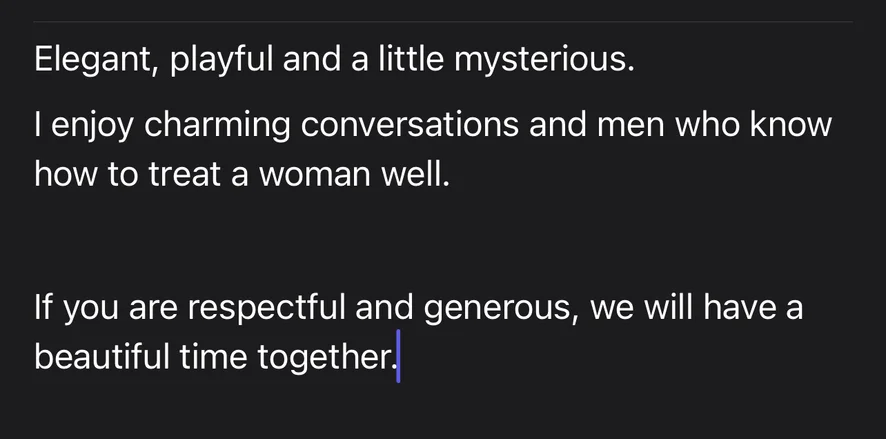Place cursor on the word "playful"

click(220, 60)
